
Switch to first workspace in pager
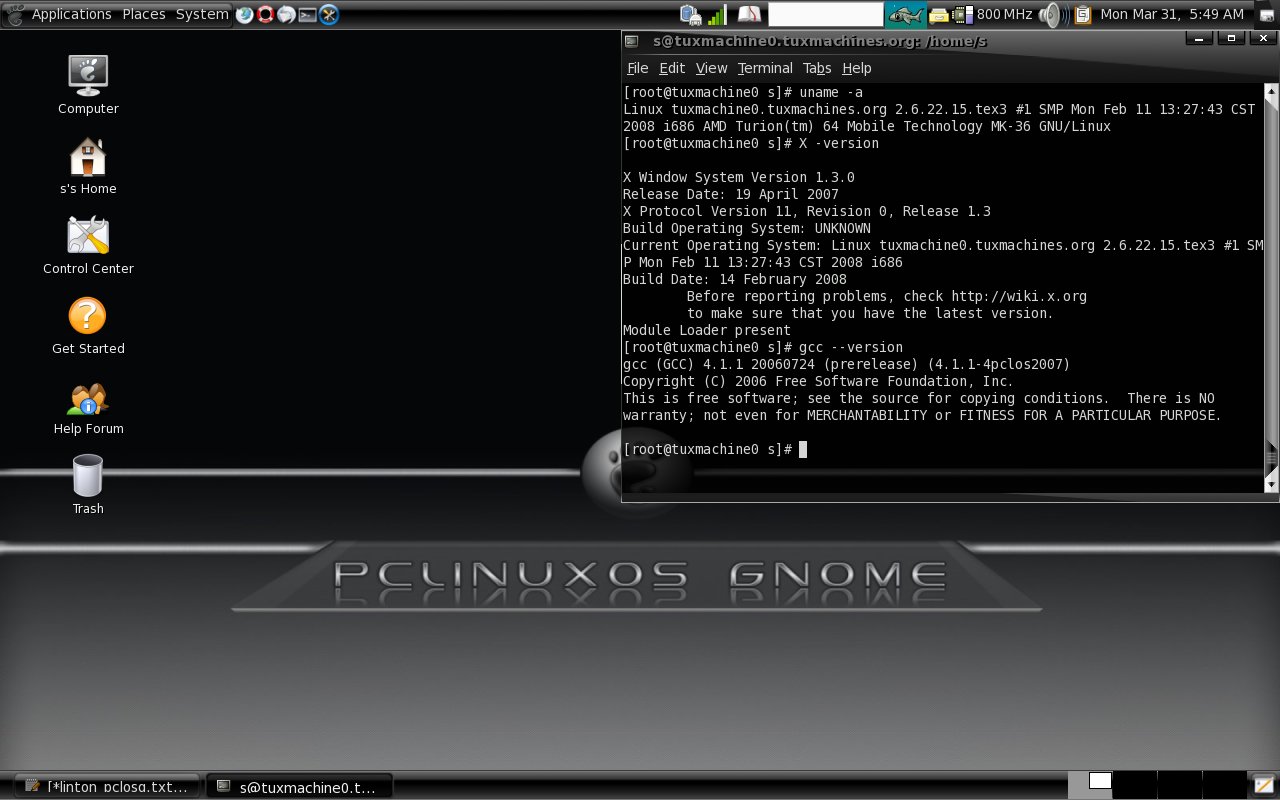pyautogui.click(x=1090, y=784)
